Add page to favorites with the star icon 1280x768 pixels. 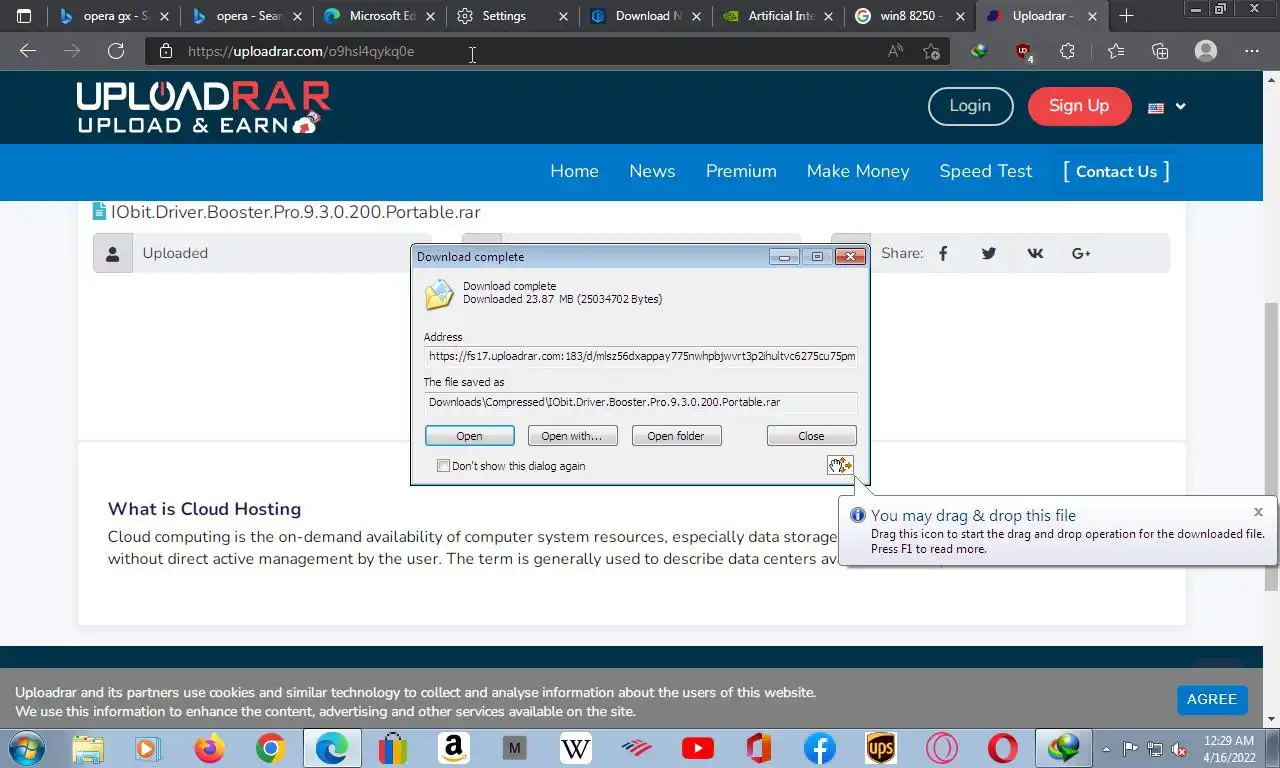click(x=931, y=51)
